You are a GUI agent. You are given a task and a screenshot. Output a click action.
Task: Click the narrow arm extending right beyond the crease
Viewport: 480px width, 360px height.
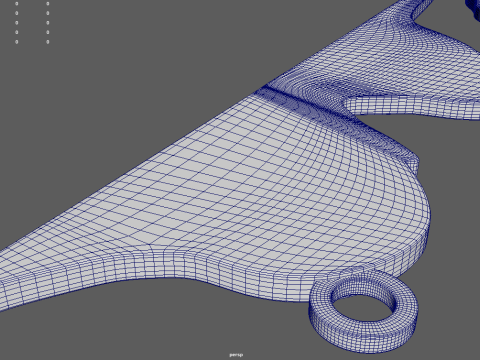coord(413,107)
